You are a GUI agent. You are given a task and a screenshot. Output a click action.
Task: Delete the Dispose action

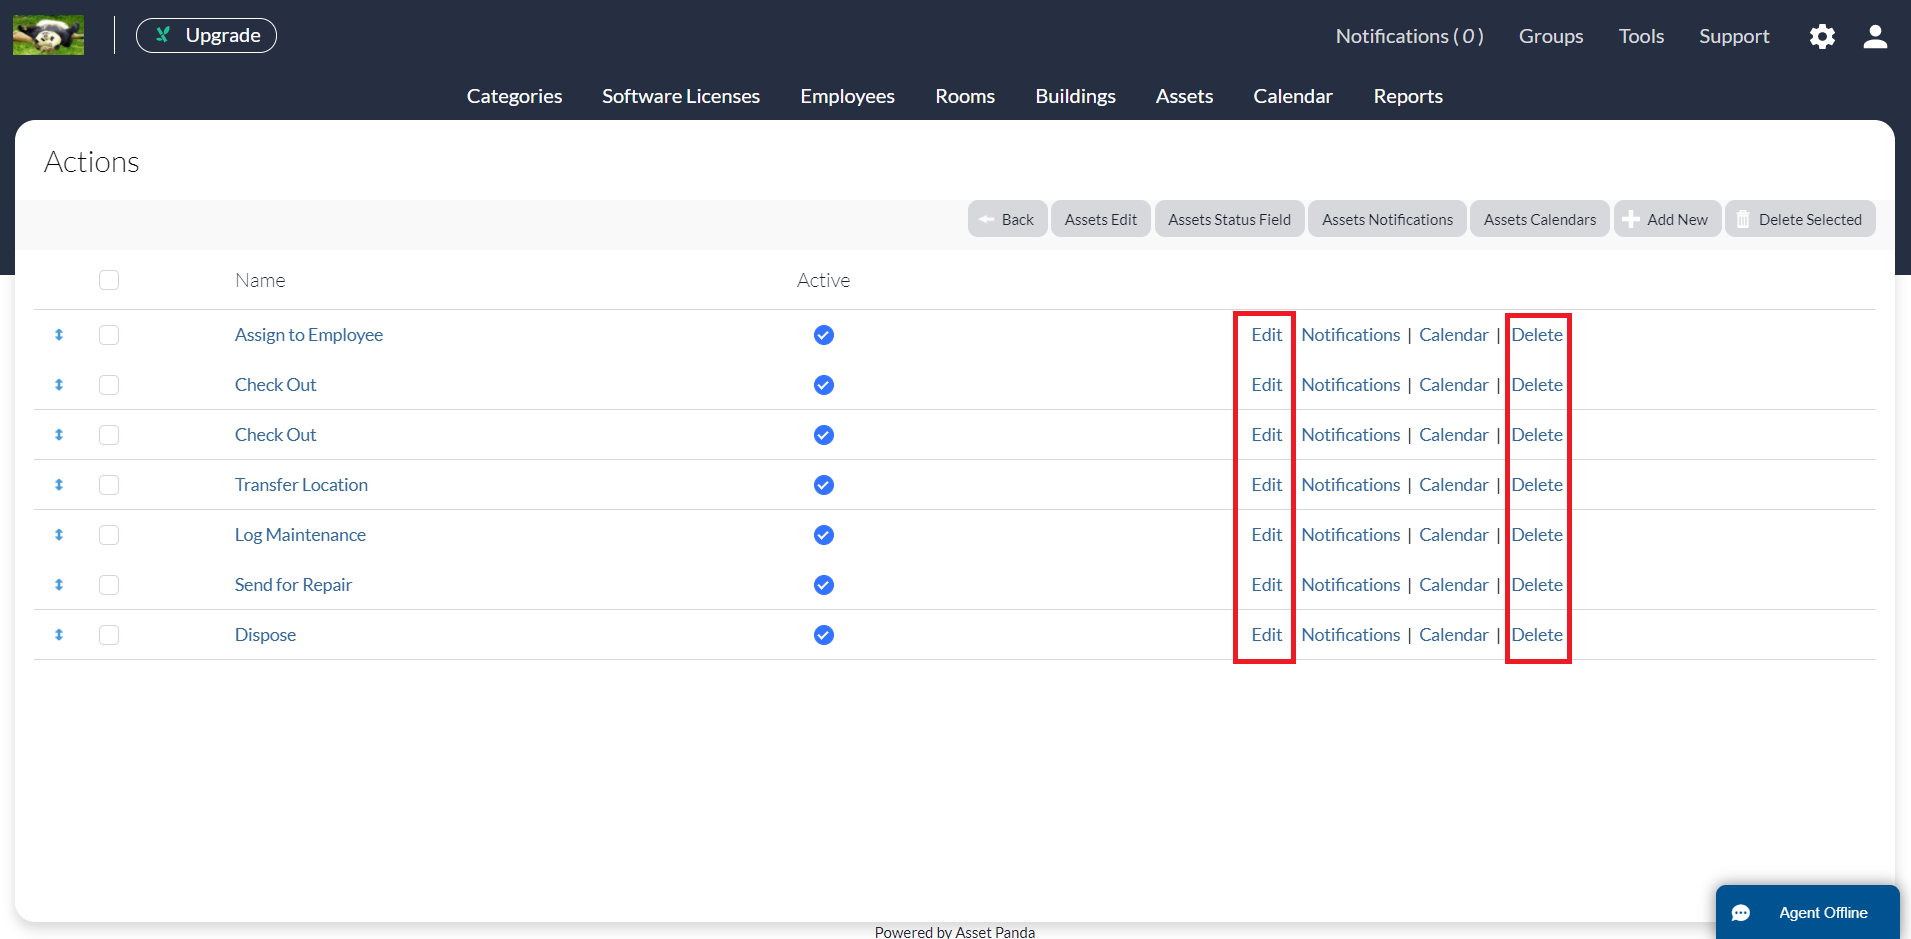(x=1536, y=635)
